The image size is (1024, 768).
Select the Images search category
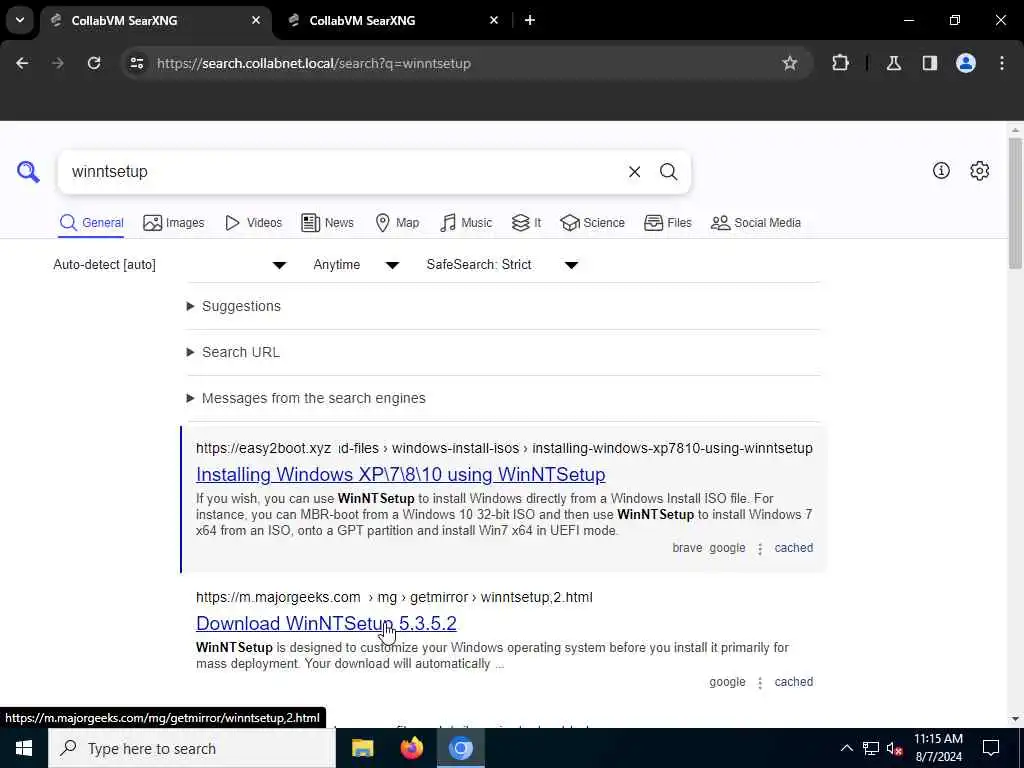coord(174,223)
